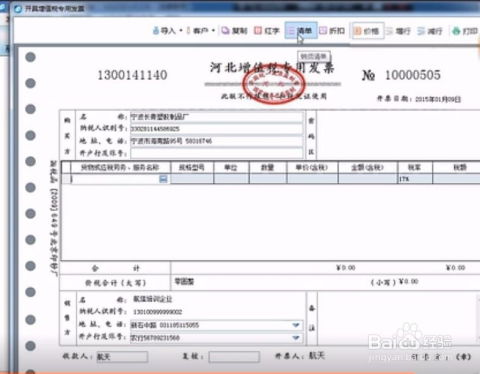
Task: Click the 开具增值税专用发票 window title
Action: pyautogui.click(x=55, y=8)
